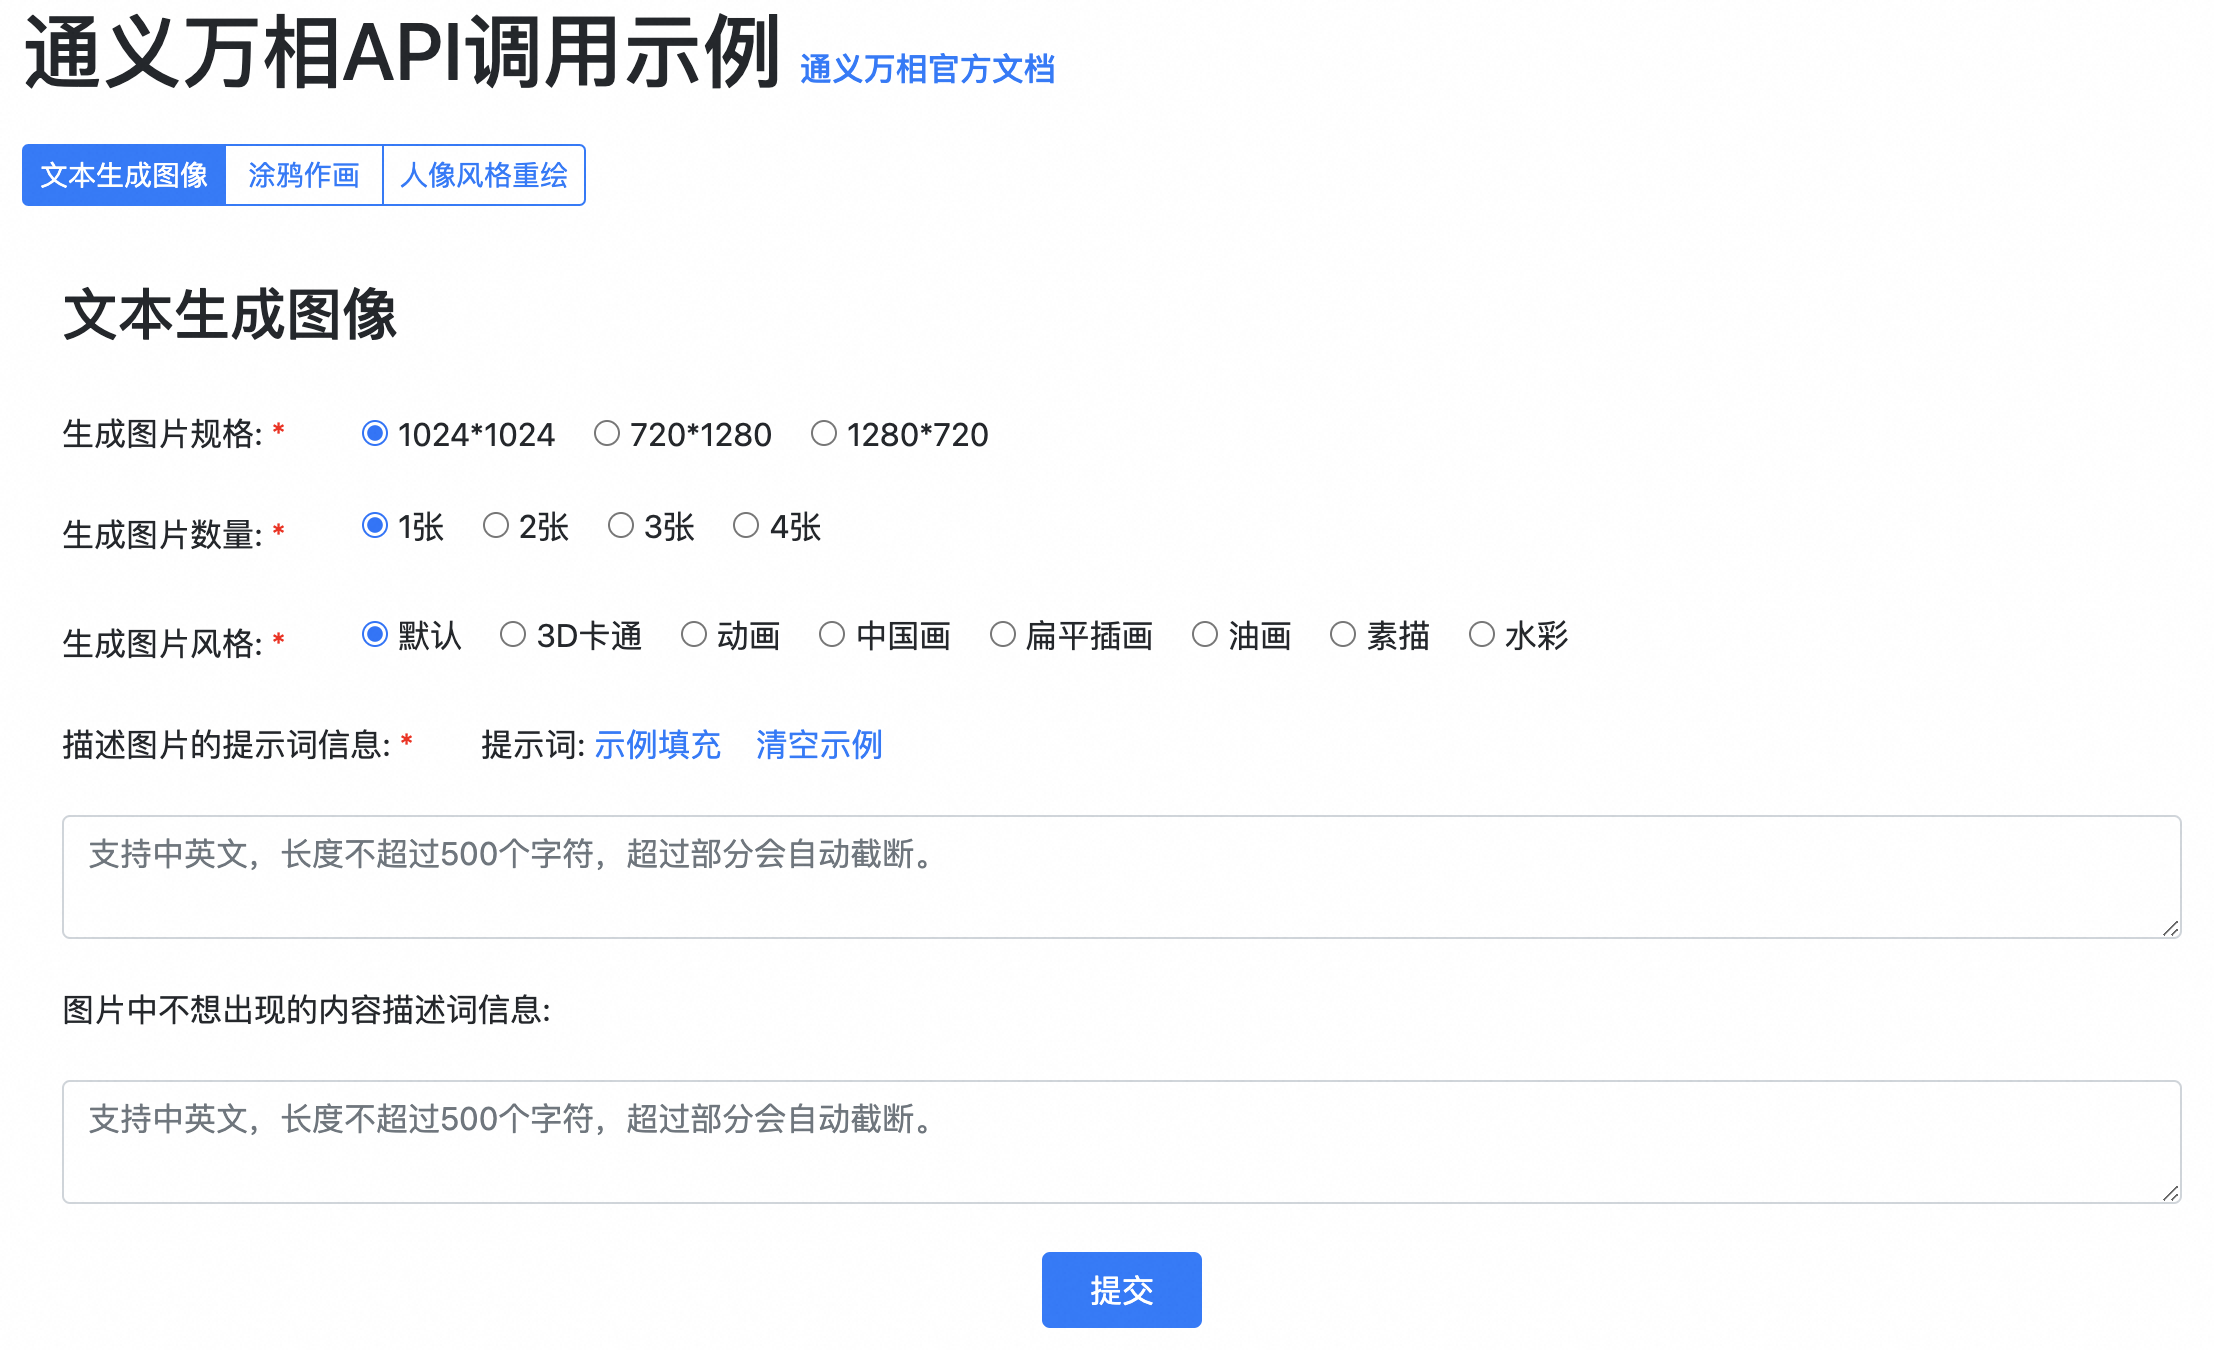The height and width of the screenshot is (1350, 2214).
Task: Choose 2张 for image count
Action: pyautogui.click(x=496, y=525)
